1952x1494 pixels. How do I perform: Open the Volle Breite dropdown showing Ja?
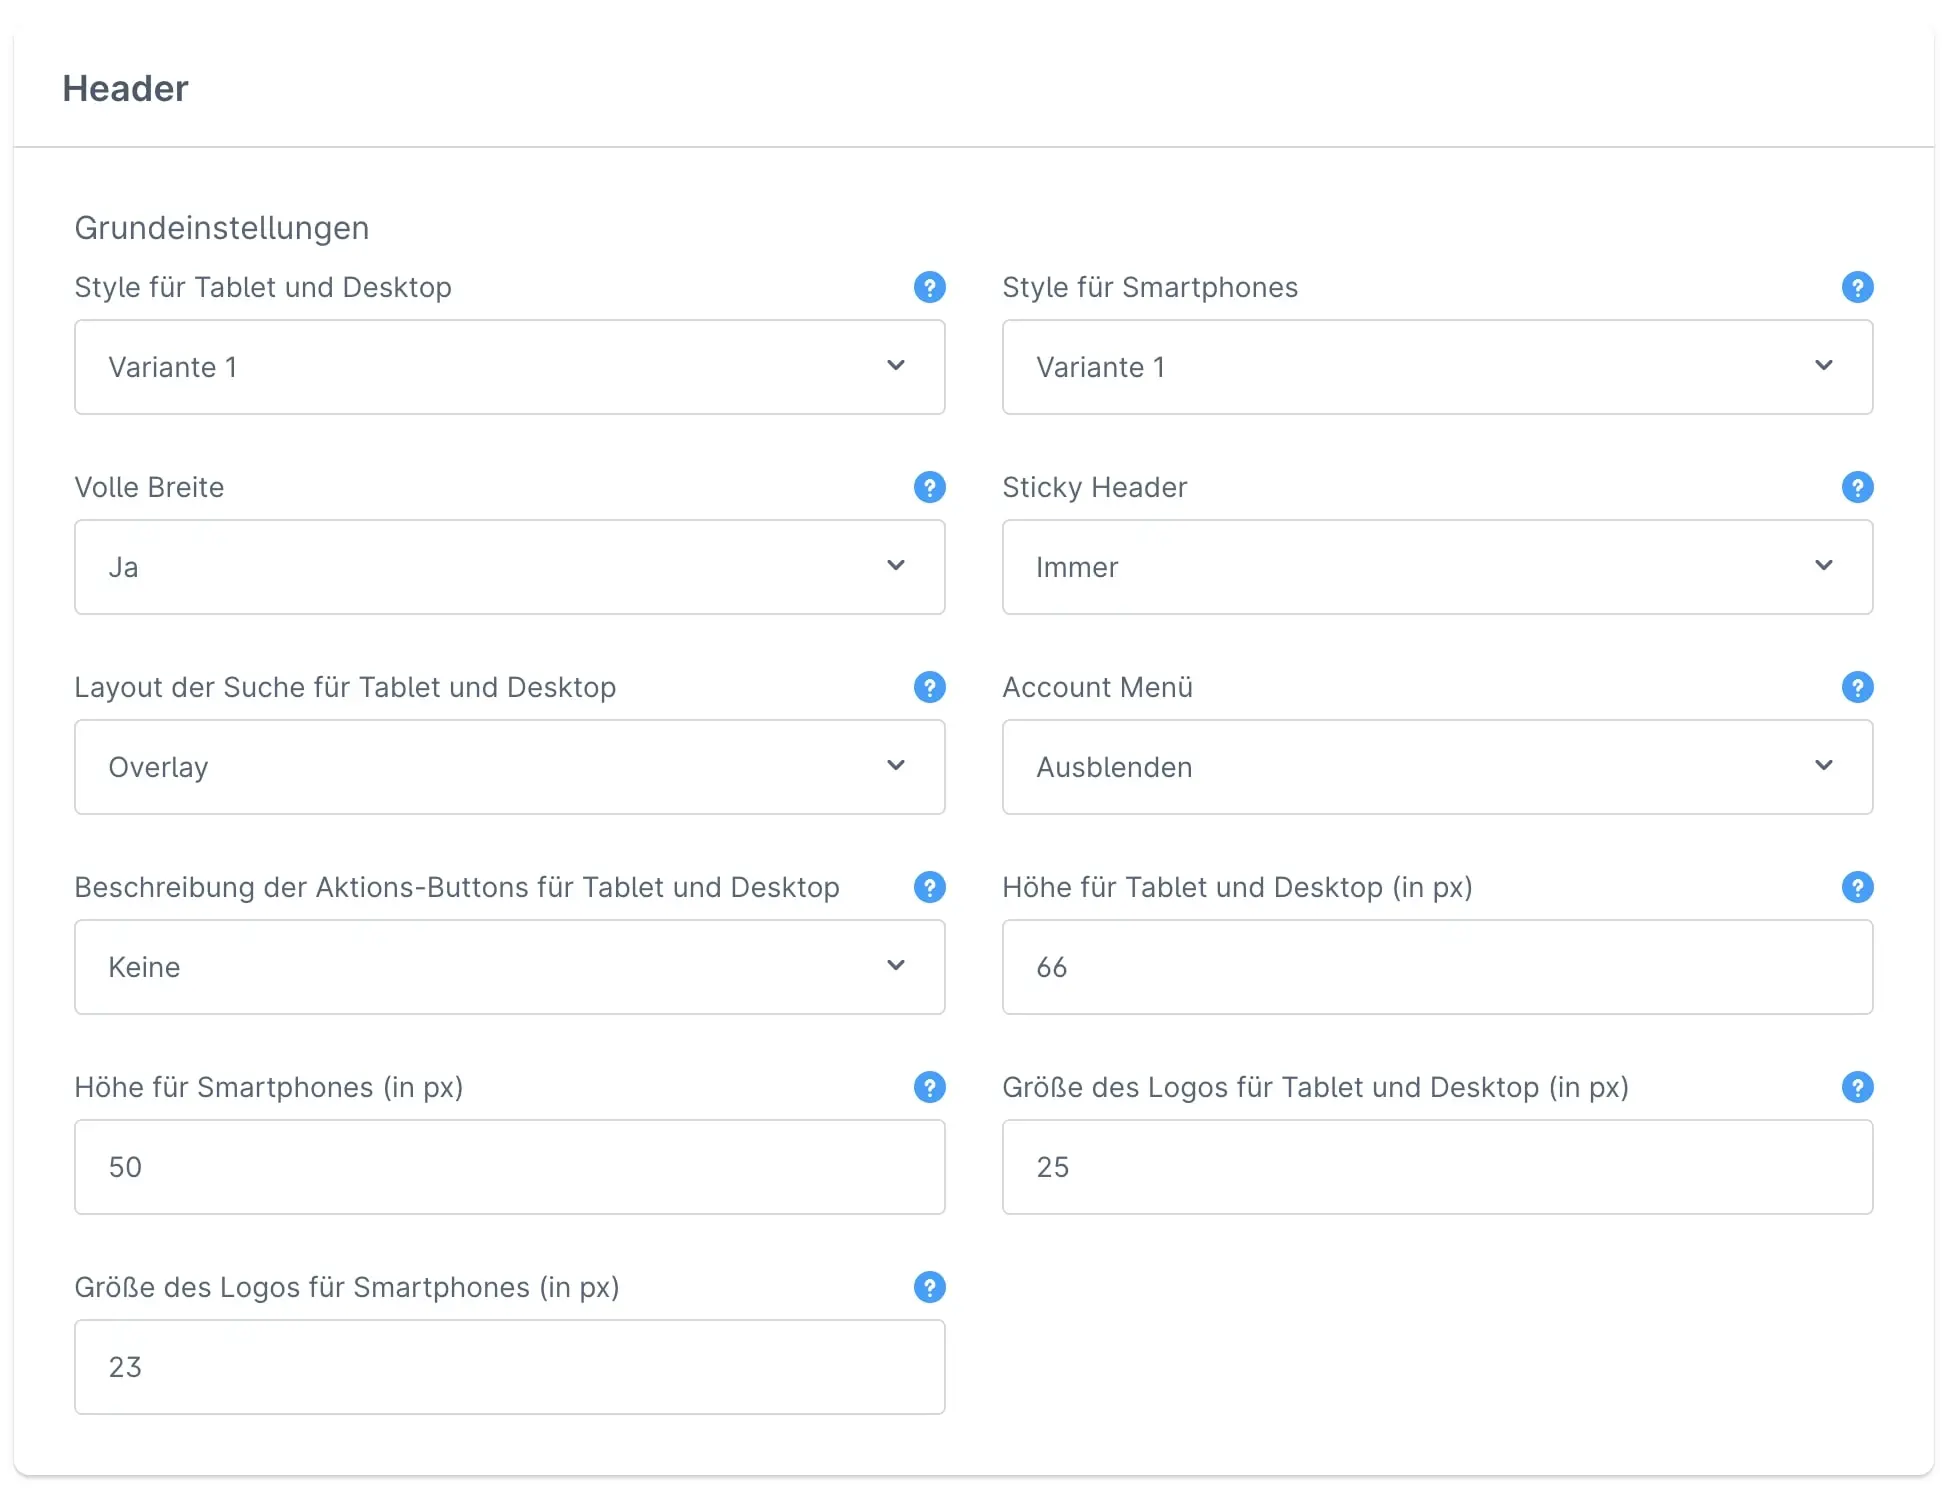click(509, 567)
